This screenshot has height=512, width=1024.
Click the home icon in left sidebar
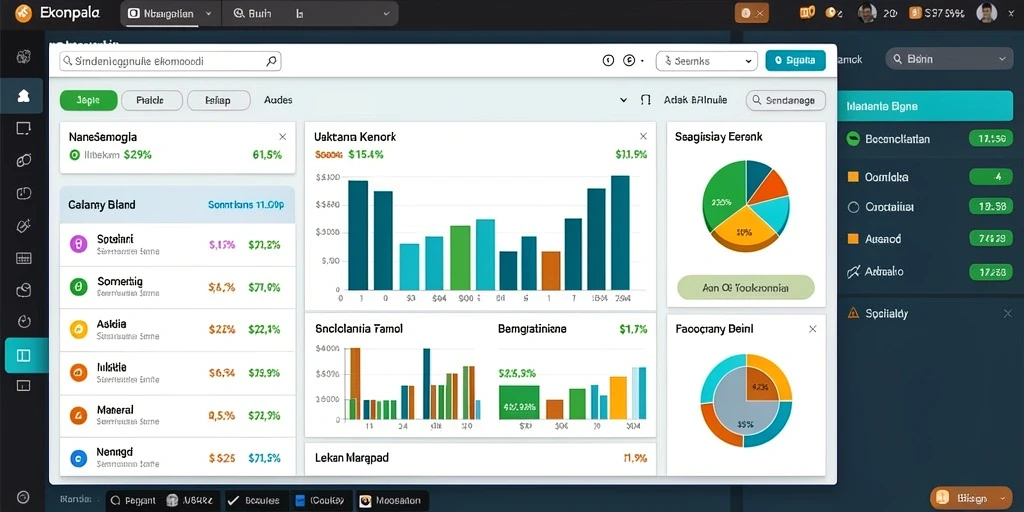pos(24,96)
